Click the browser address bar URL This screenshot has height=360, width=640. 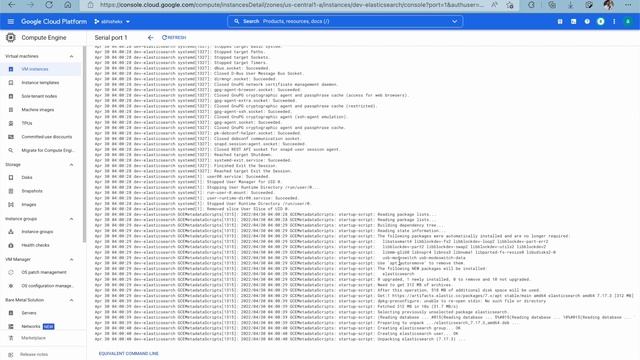(x=291, y=5)
